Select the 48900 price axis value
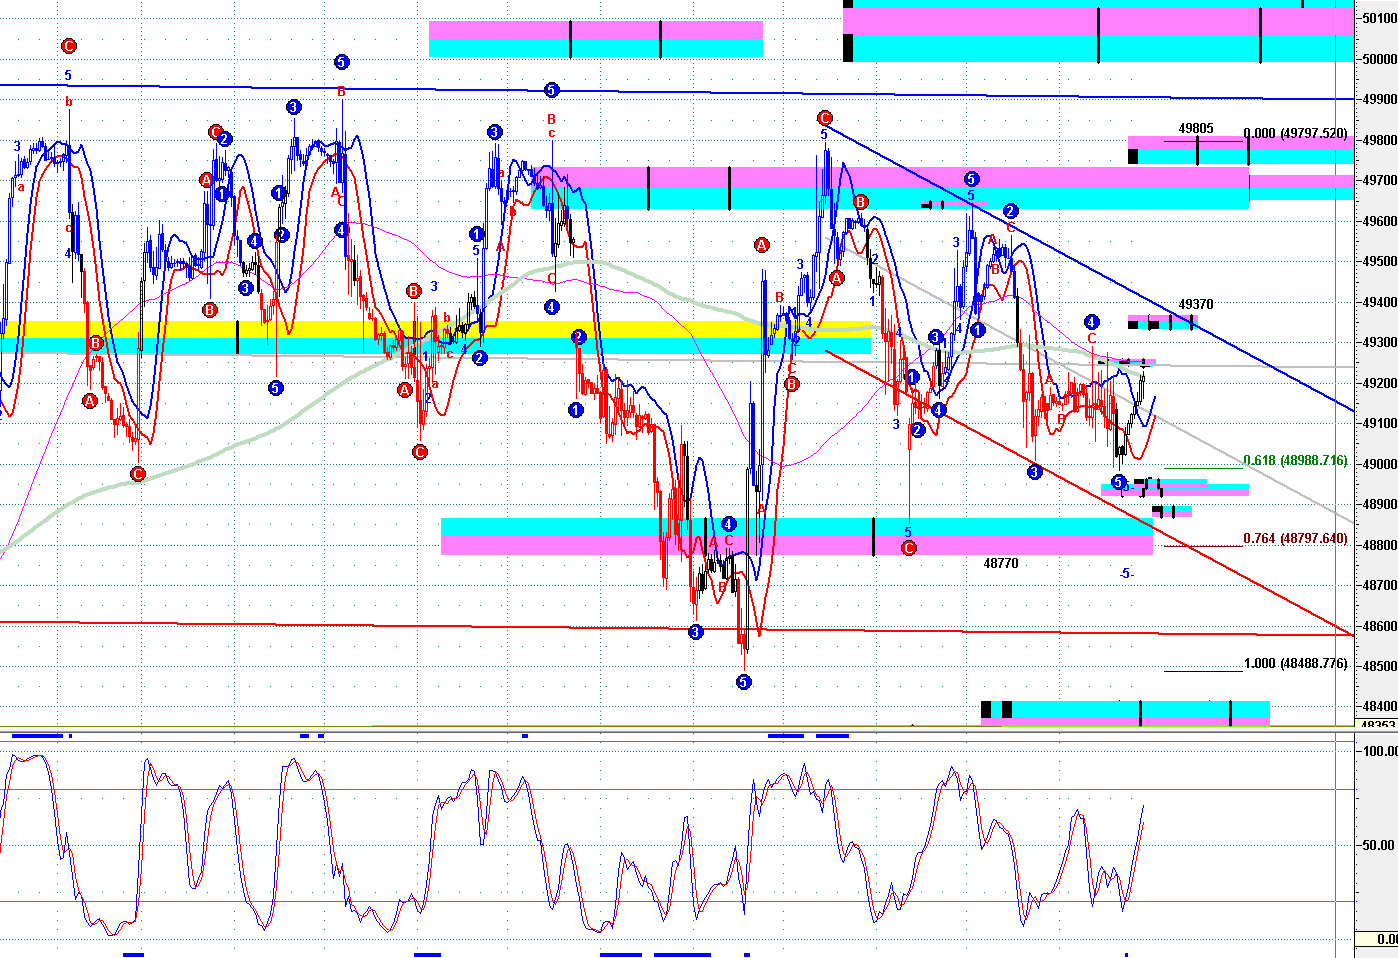 (x=1380, y=504)
